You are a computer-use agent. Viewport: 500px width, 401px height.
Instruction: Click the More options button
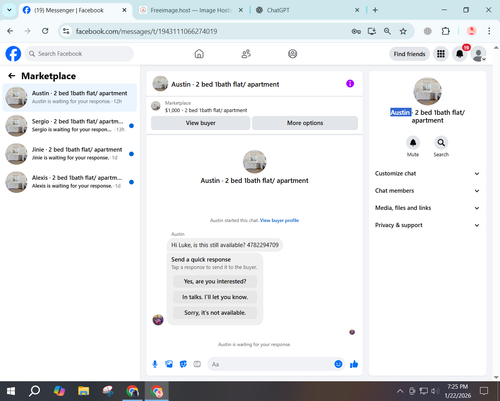coord(305,123)
